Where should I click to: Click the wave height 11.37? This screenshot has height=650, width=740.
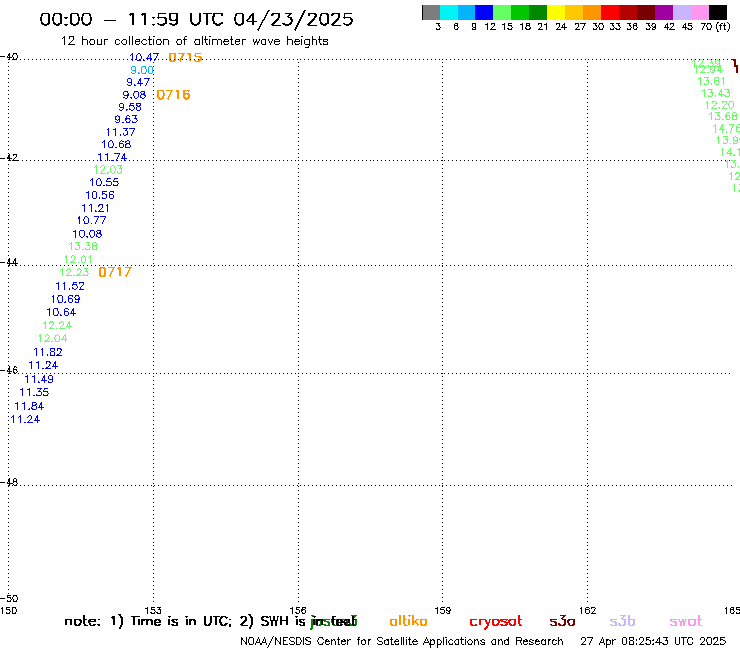click(x=120, y=132)
